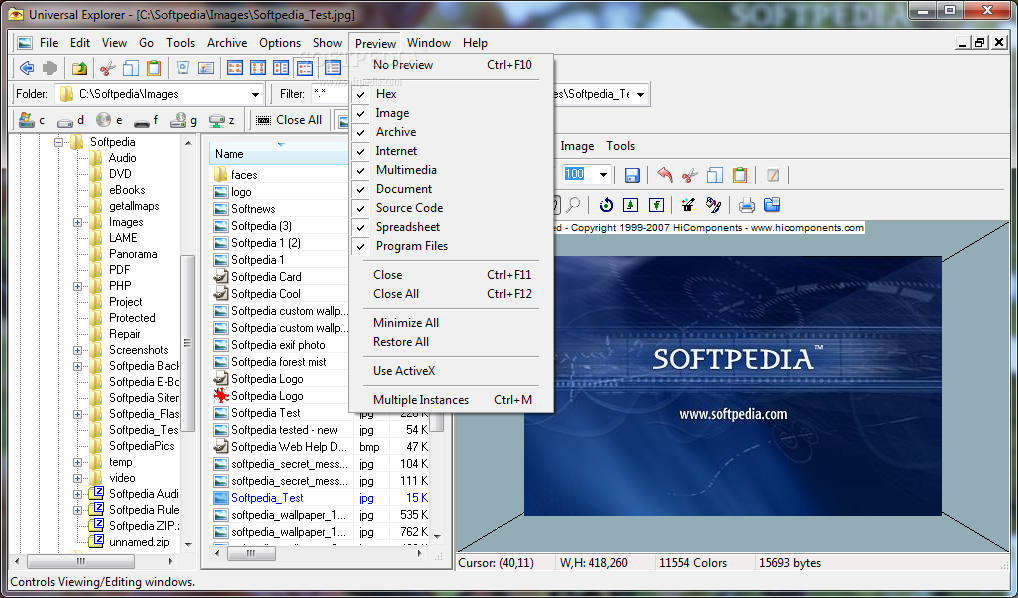Click the Close All toolbar button
The width and height of the screenshot is (1018, 598).
coord(290,120)
